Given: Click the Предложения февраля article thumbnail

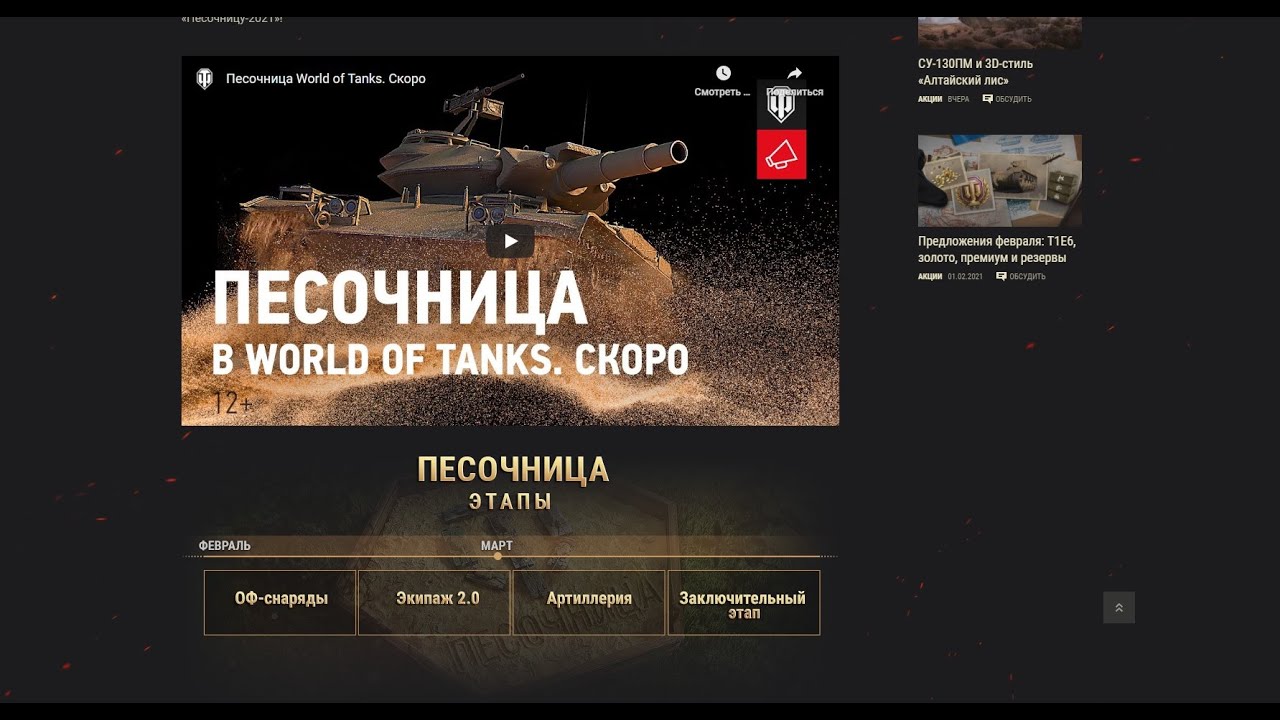Looking at the screenshot, I should point(1000,181).
